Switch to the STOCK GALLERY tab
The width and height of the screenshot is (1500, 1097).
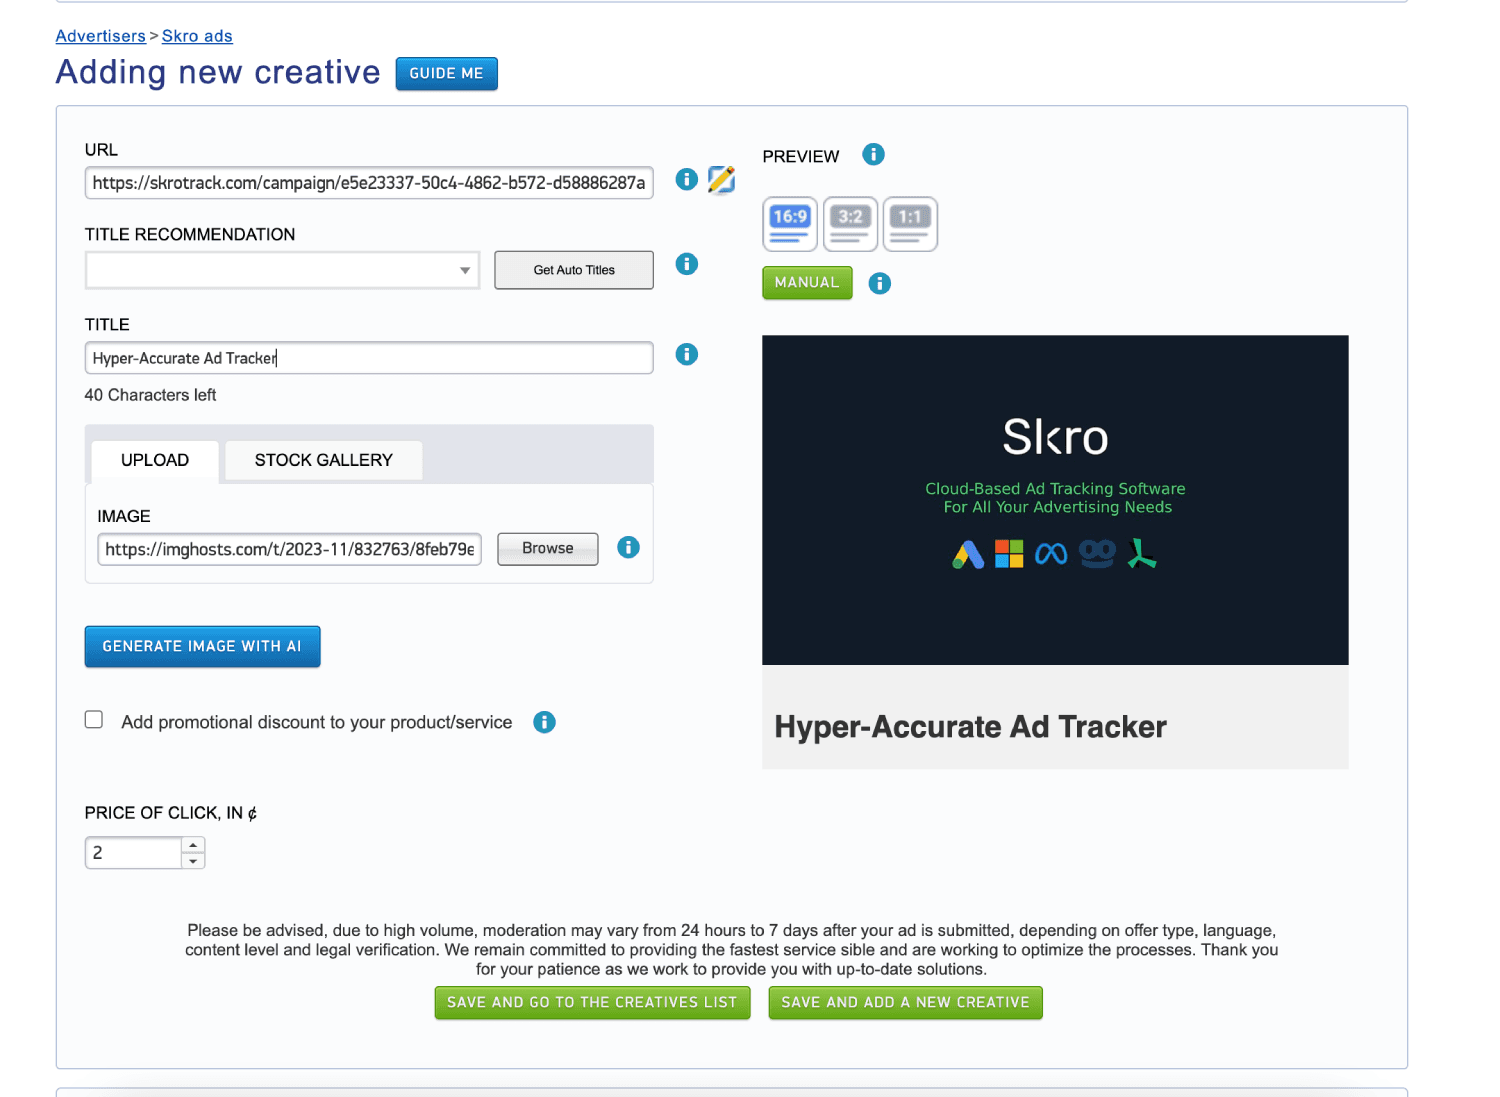323,460
